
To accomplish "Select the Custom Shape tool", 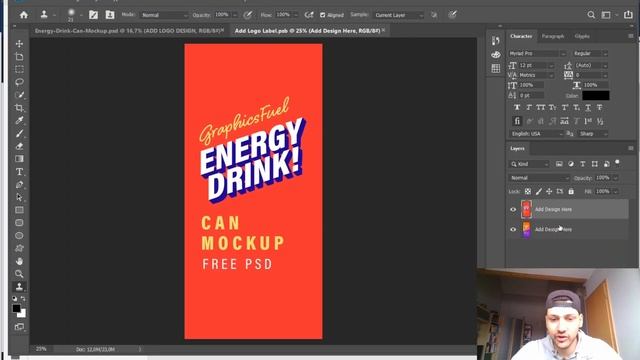I will (19, 248).
